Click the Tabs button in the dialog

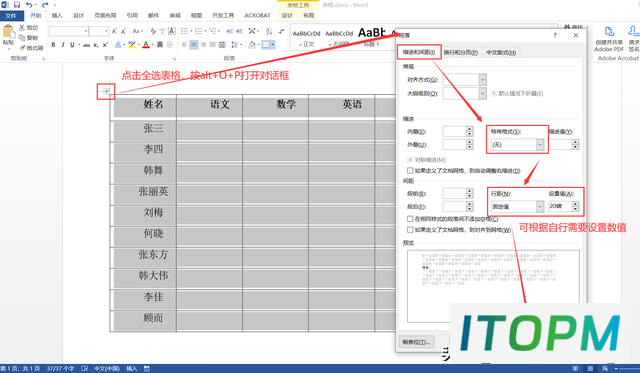tap(416, 342)
